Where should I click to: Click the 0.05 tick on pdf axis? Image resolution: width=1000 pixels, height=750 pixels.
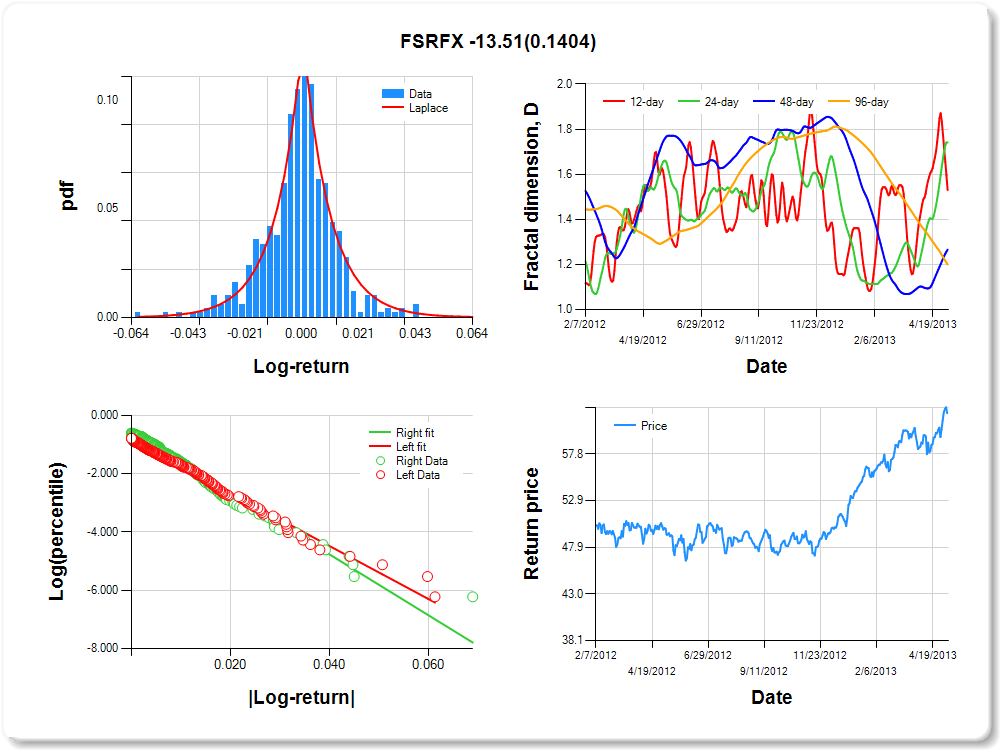tap(107, 209)
